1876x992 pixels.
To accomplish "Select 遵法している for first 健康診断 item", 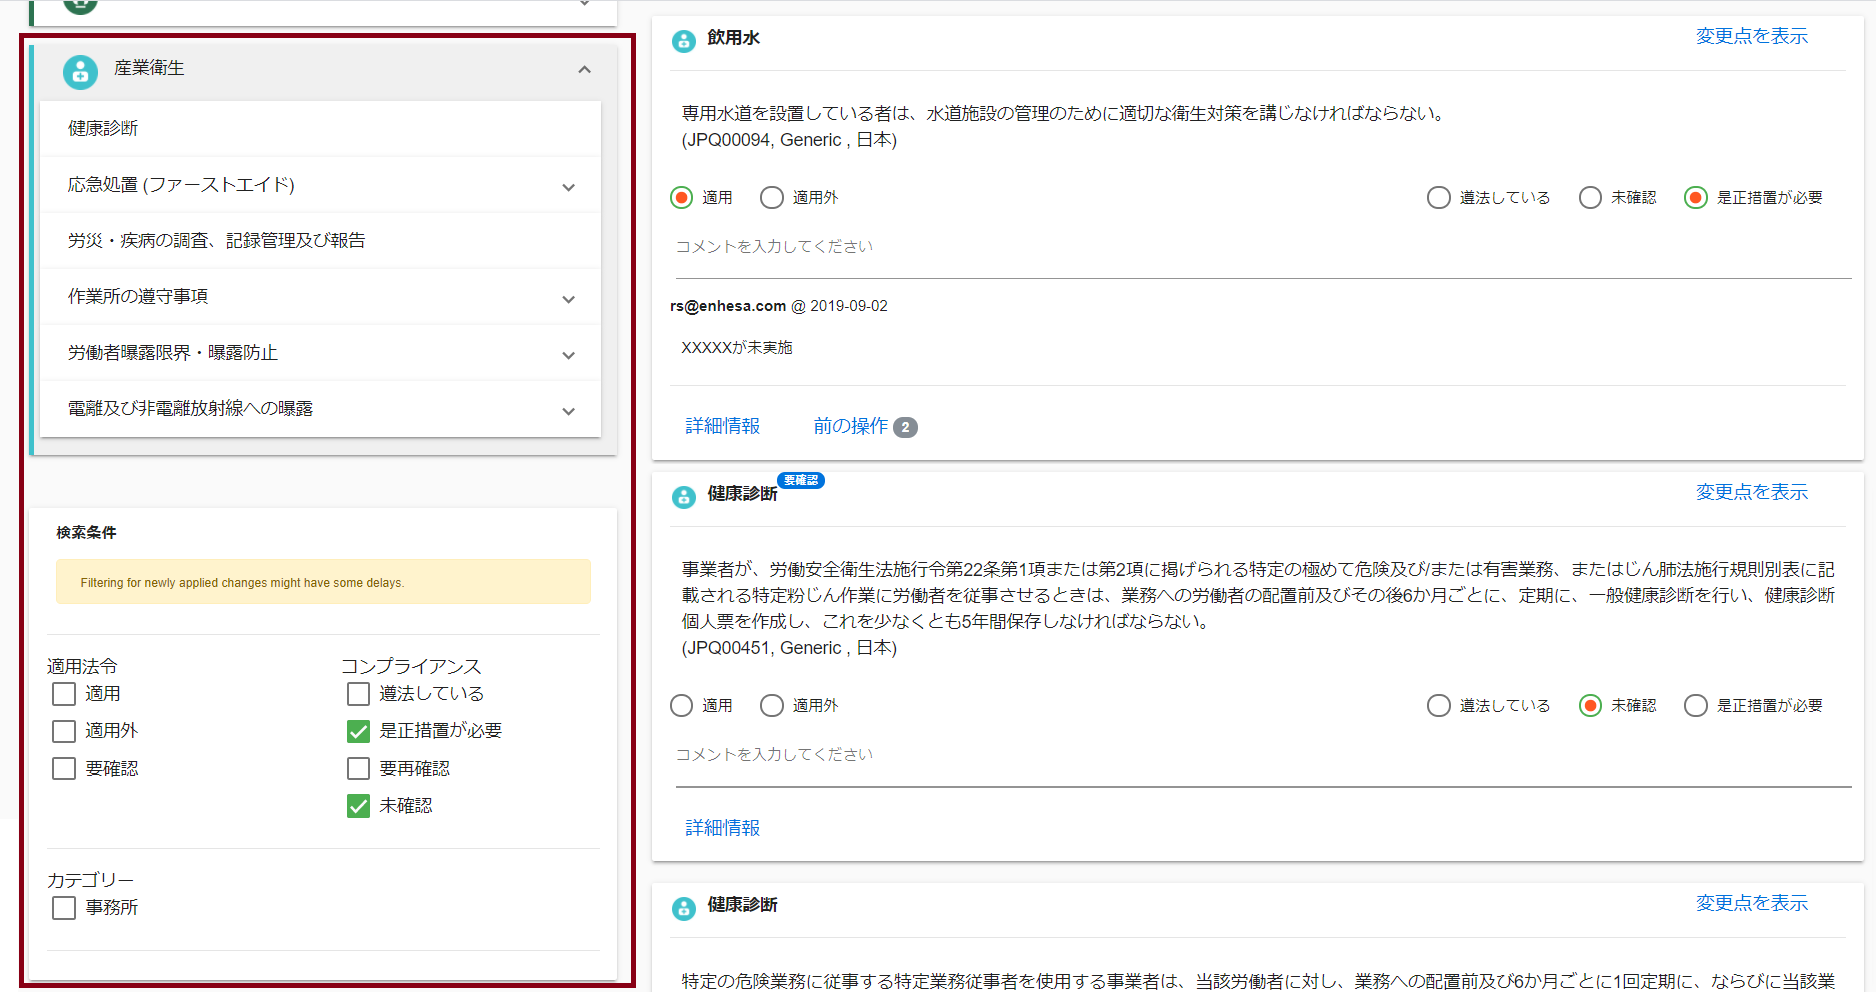I will [1439, 706].
